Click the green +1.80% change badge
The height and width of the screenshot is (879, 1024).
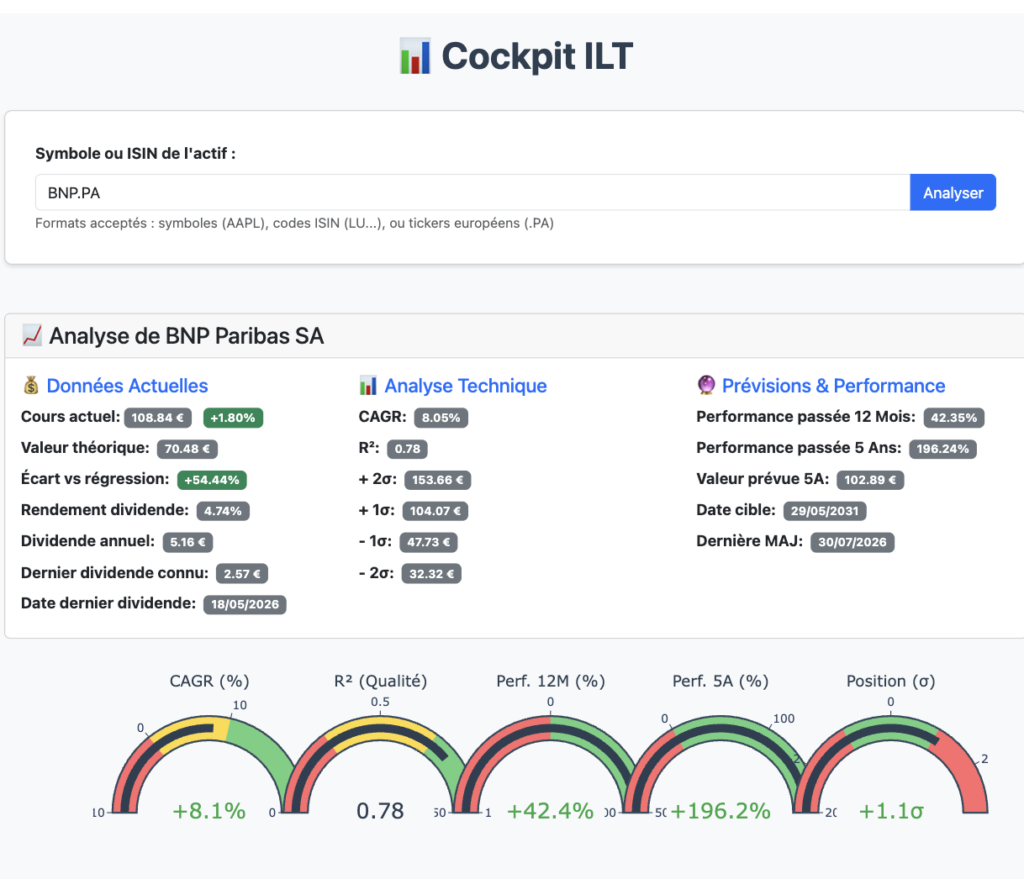click(x=232, y=418)
